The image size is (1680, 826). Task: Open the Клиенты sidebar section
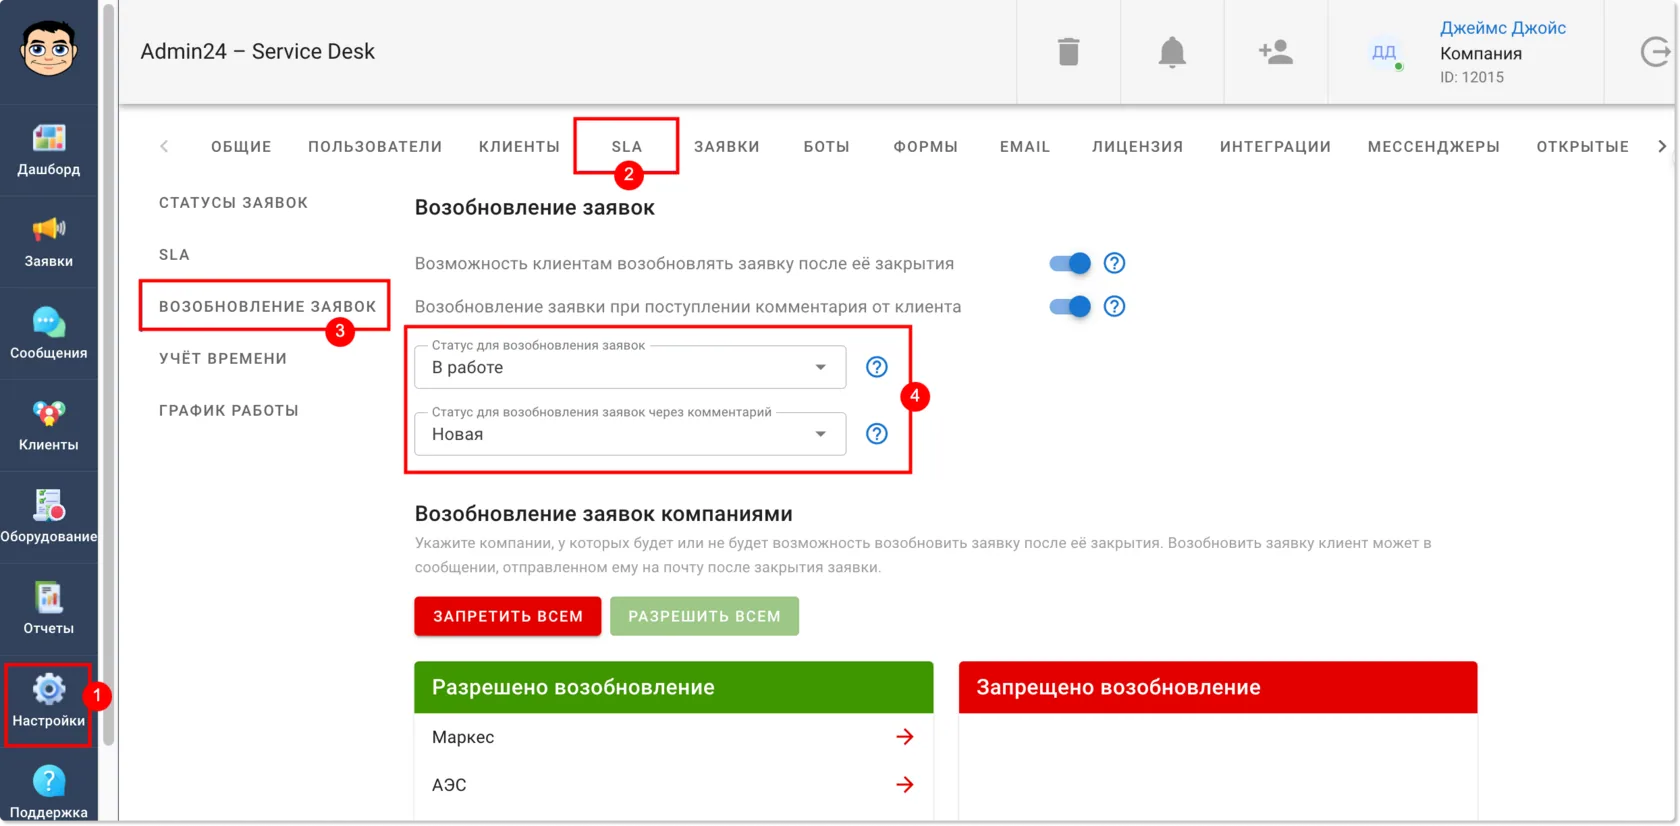[48, 426]
